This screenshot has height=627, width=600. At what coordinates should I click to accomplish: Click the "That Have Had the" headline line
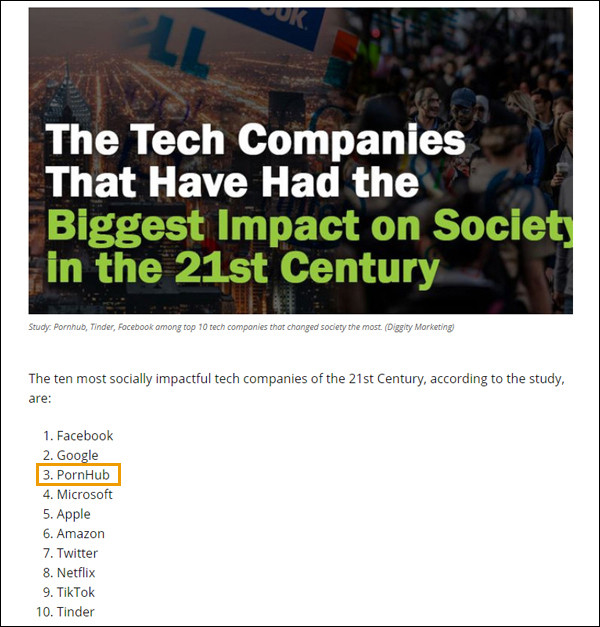click(x=232, y=182)
